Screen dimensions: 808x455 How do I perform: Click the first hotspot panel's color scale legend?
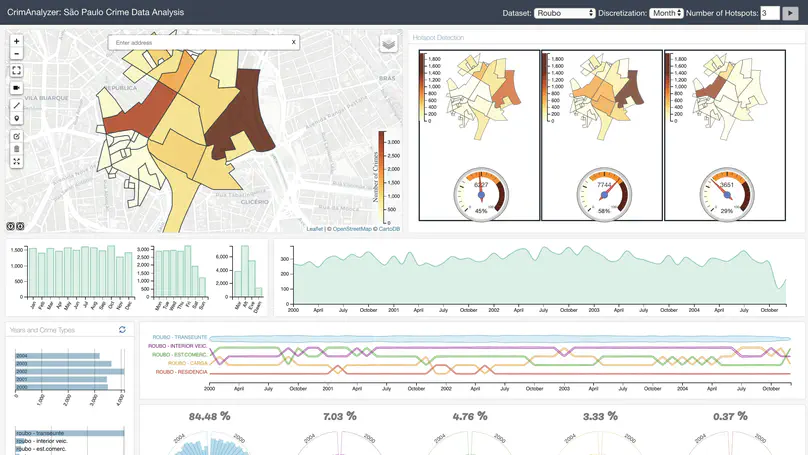coord(431,89)
